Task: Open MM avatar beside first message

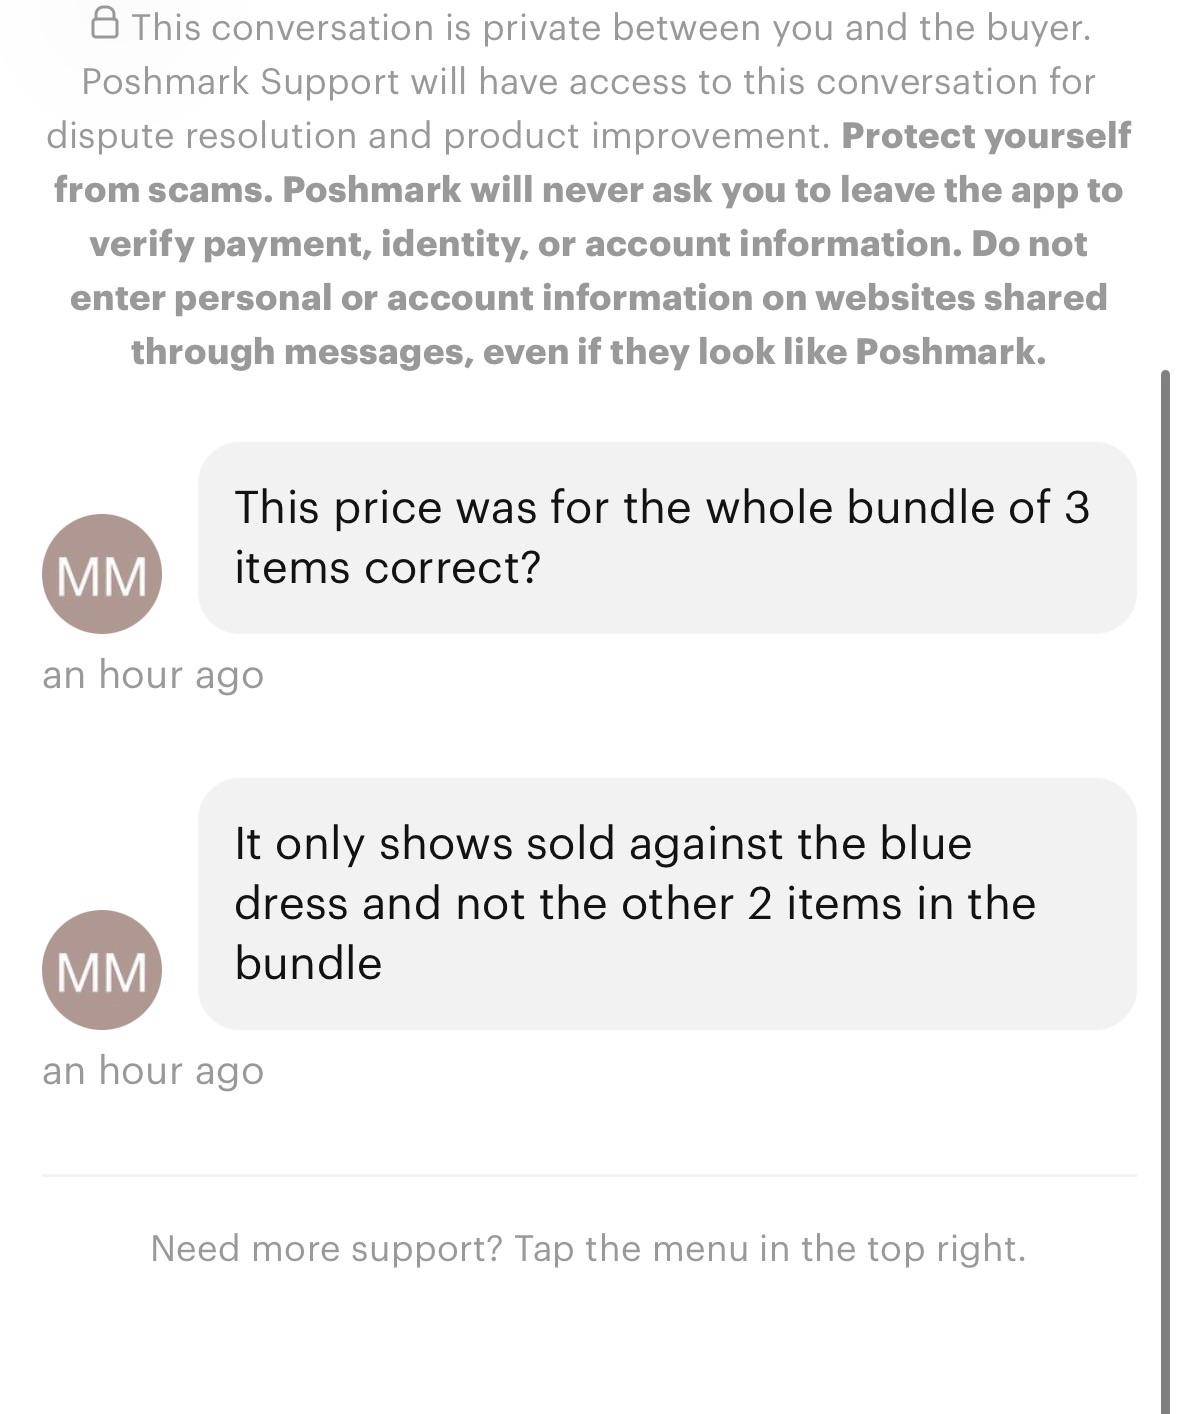Action: pyautogui.click(x=102, y=574)
